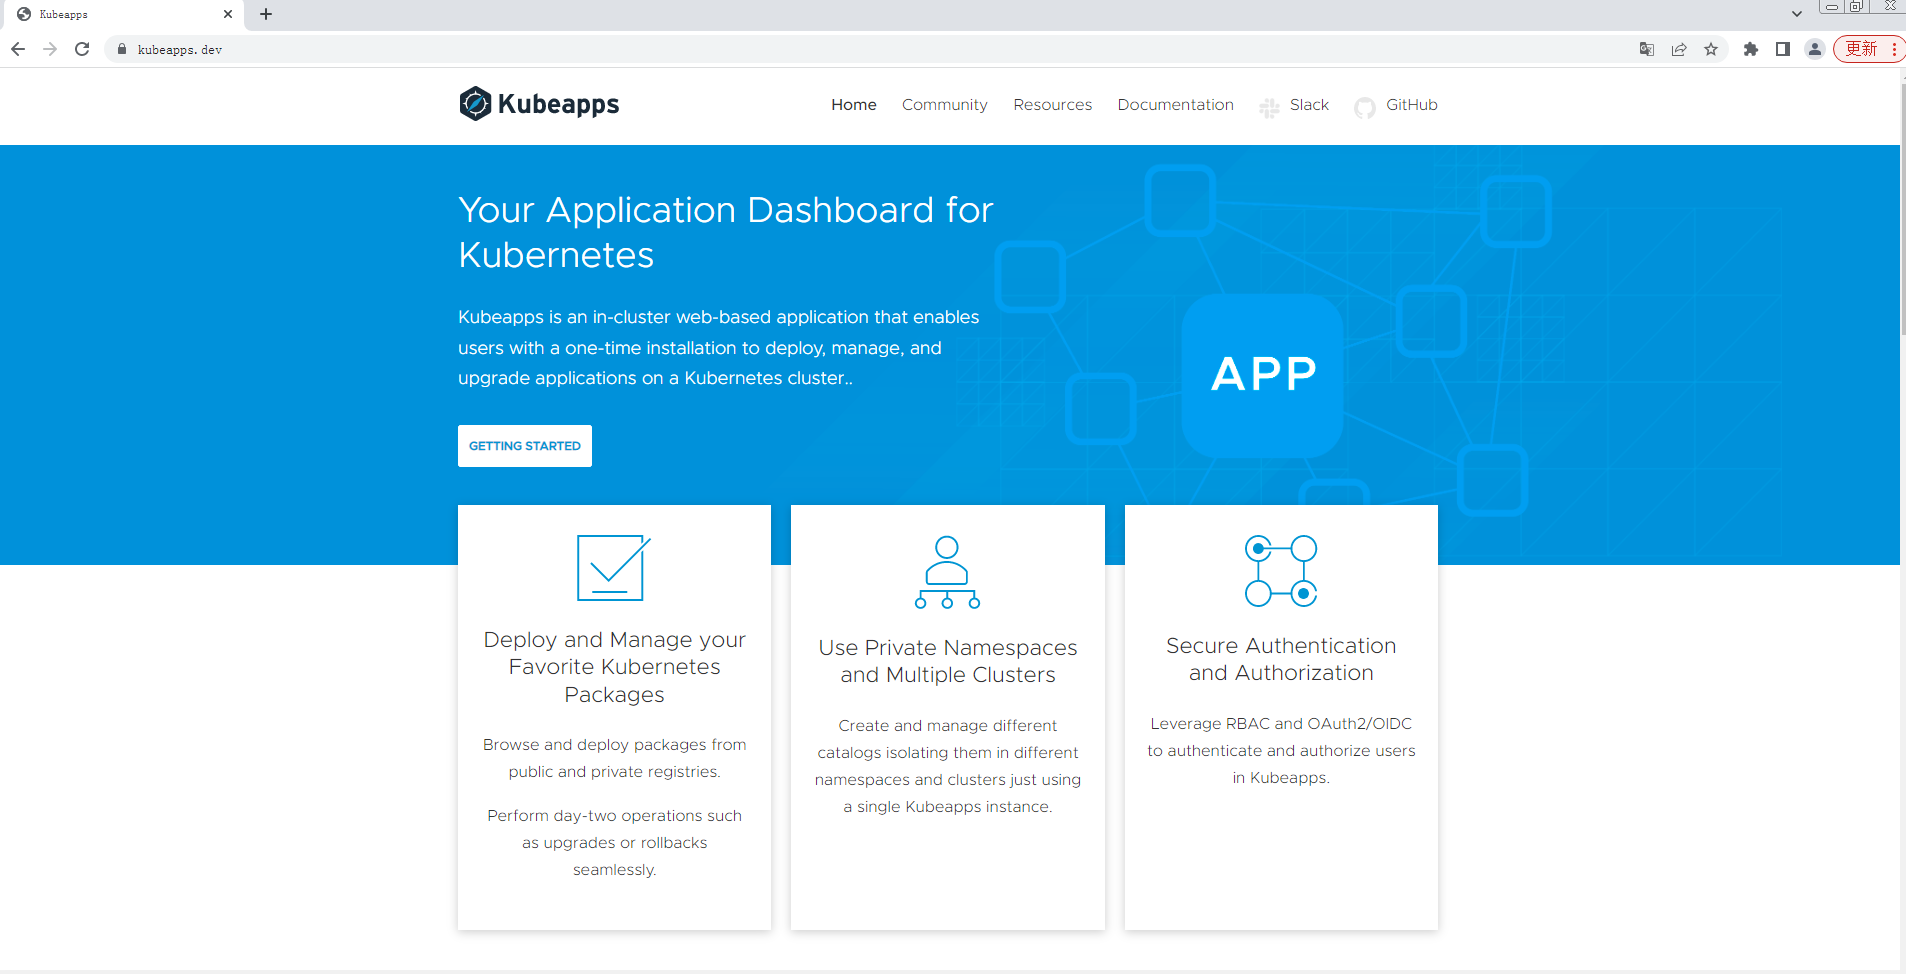Screen dimensions: 1906x974
Task: Click paragraph 'Kubeapps is an in-cluster web-based'
Action: click(719, 347)
